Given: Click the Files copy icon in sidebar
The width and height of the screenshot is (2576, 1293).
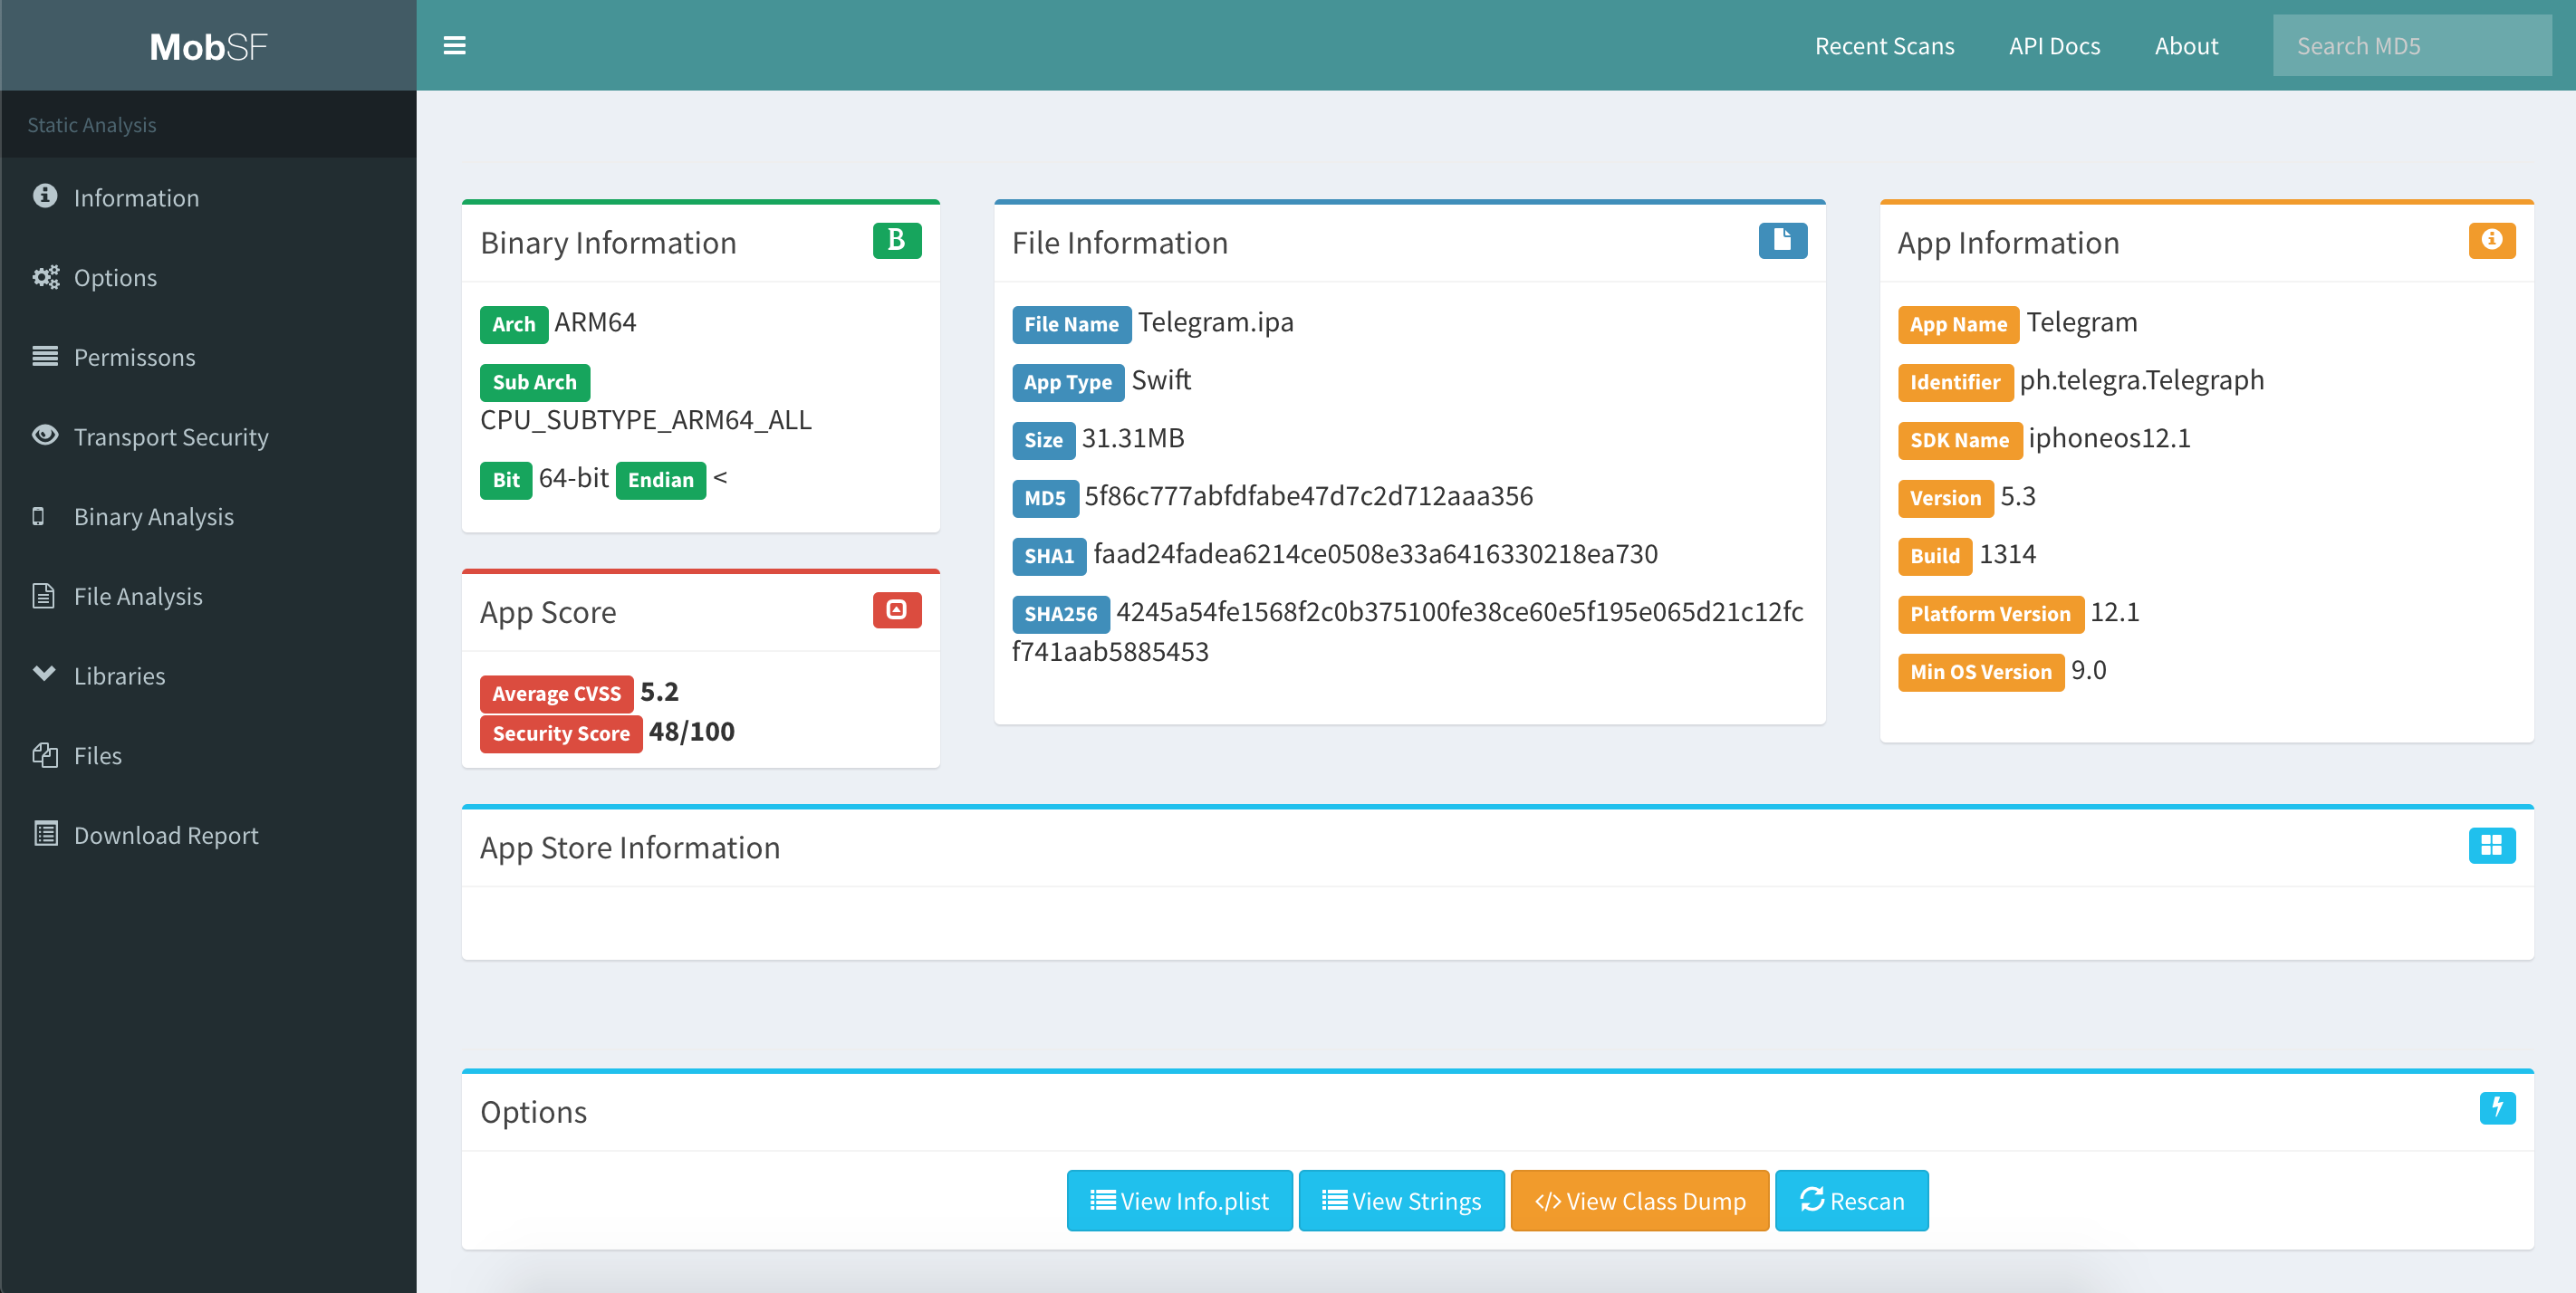Looking at the screenshot, I should pyautogui.click(x=45, y=755).
